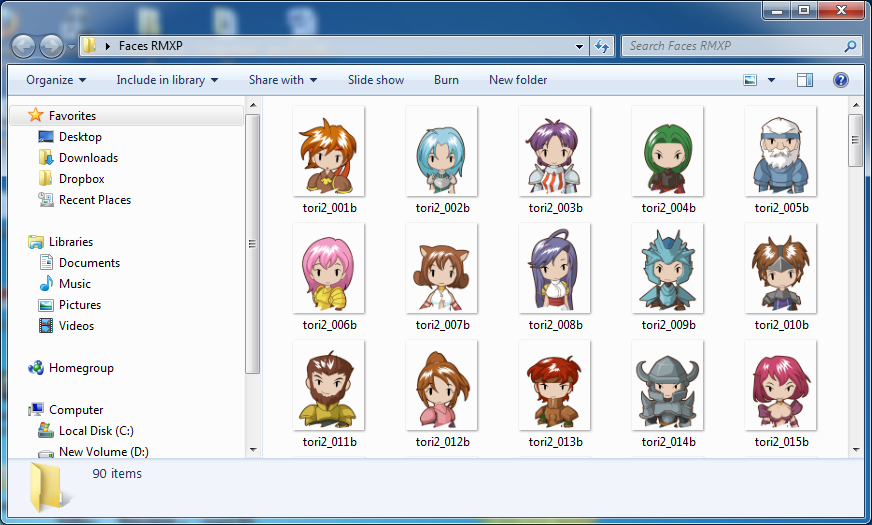Click navigation pane scrollbar thumb
Screen dimensions: 872x525
pos(252,244)
